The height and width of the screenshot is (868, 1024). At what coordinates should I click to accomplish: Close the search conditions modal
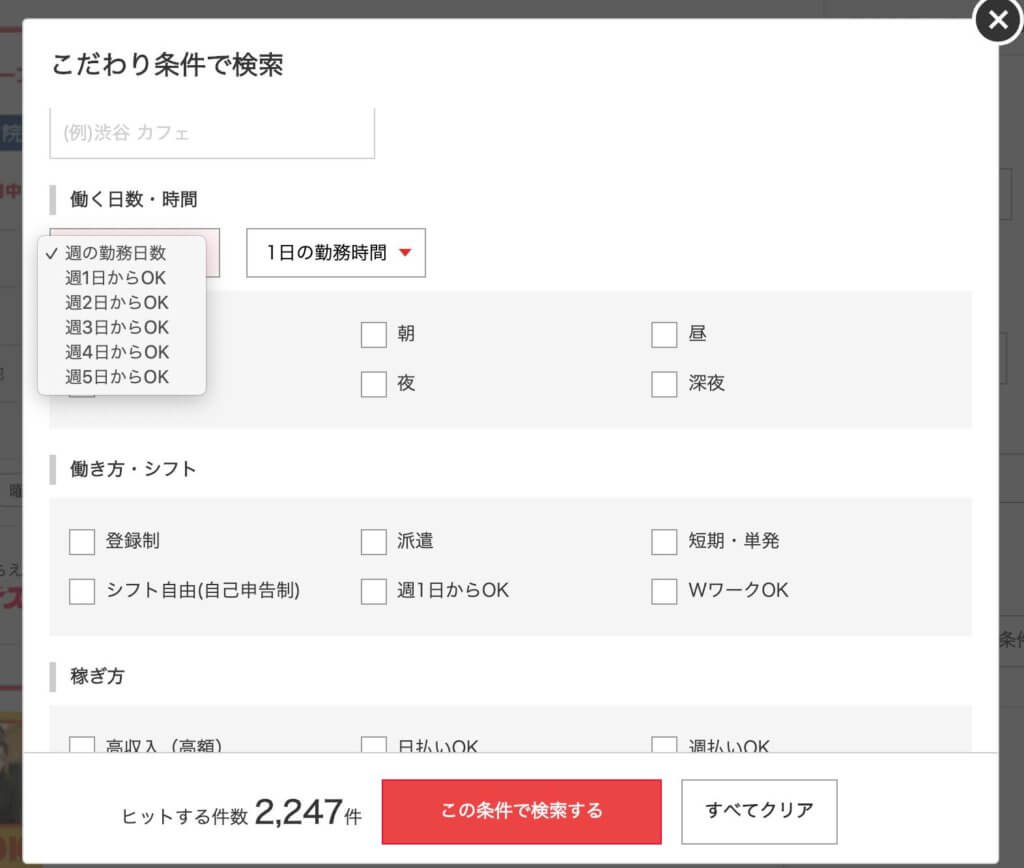[997, 21]
